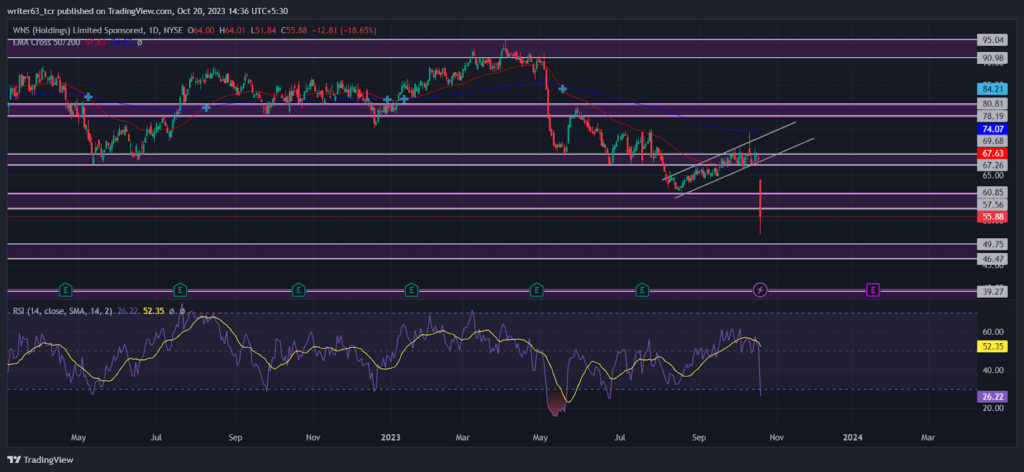Click the large red candle at the latest bar

pos(760,206)
